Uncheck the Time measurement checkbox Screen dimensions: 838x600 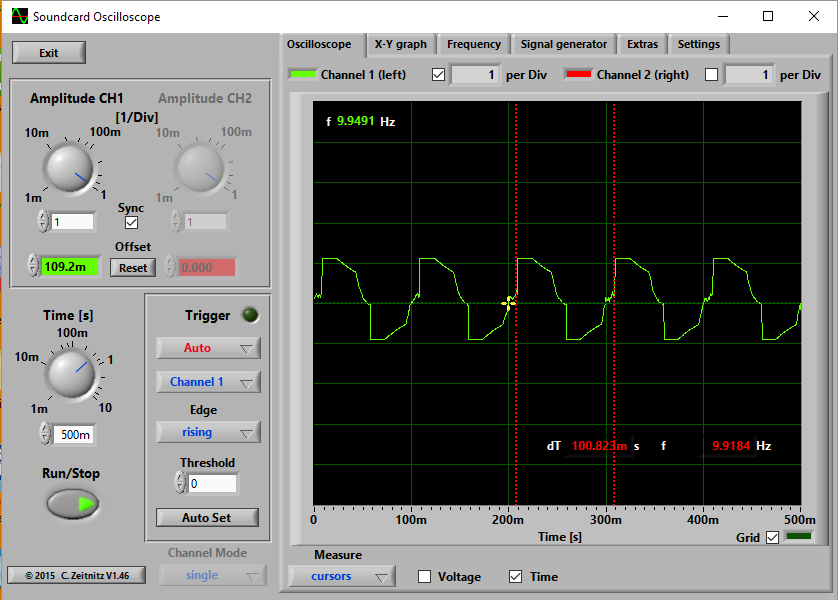[516, 576]
